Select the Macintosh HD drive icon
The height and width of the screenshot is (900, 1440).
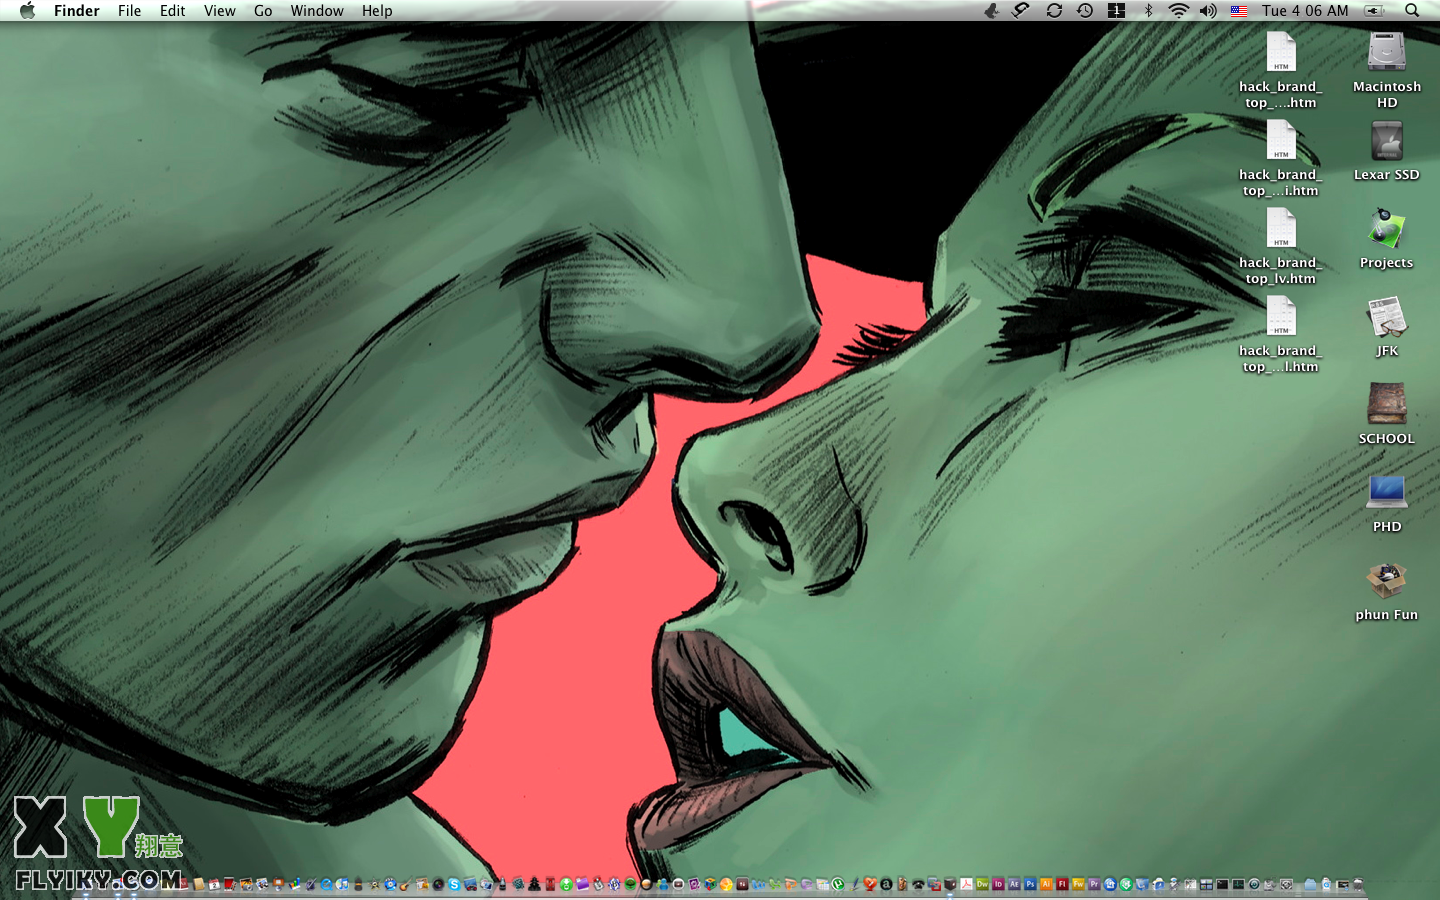pos(1386,52)
